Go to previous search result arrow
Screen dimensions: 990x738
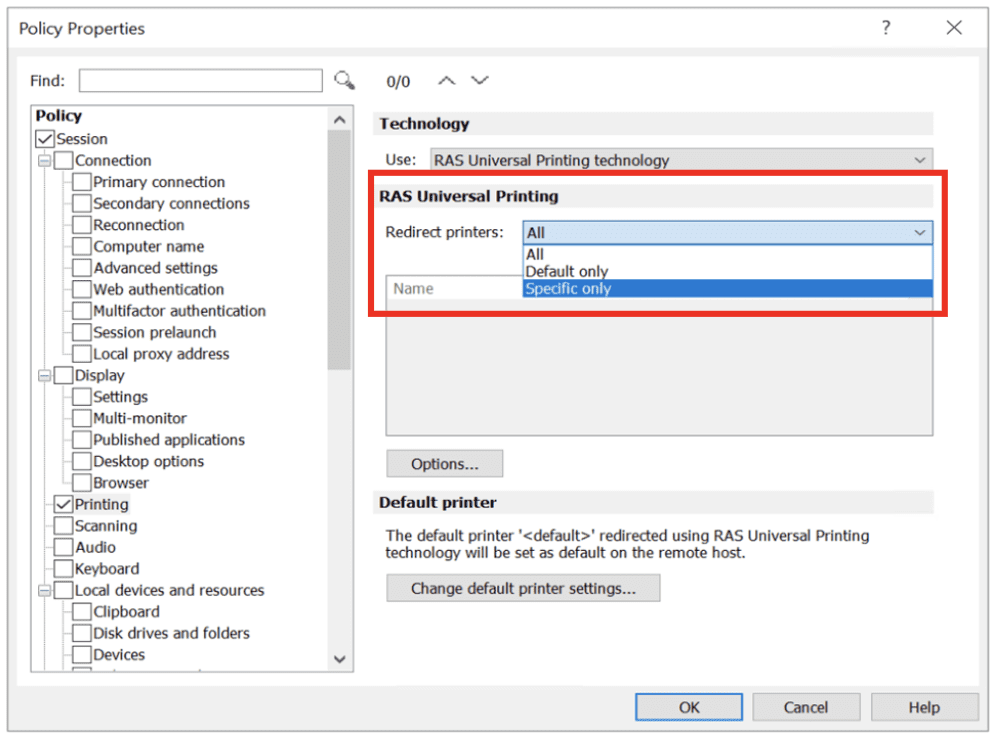coord(447,81)
